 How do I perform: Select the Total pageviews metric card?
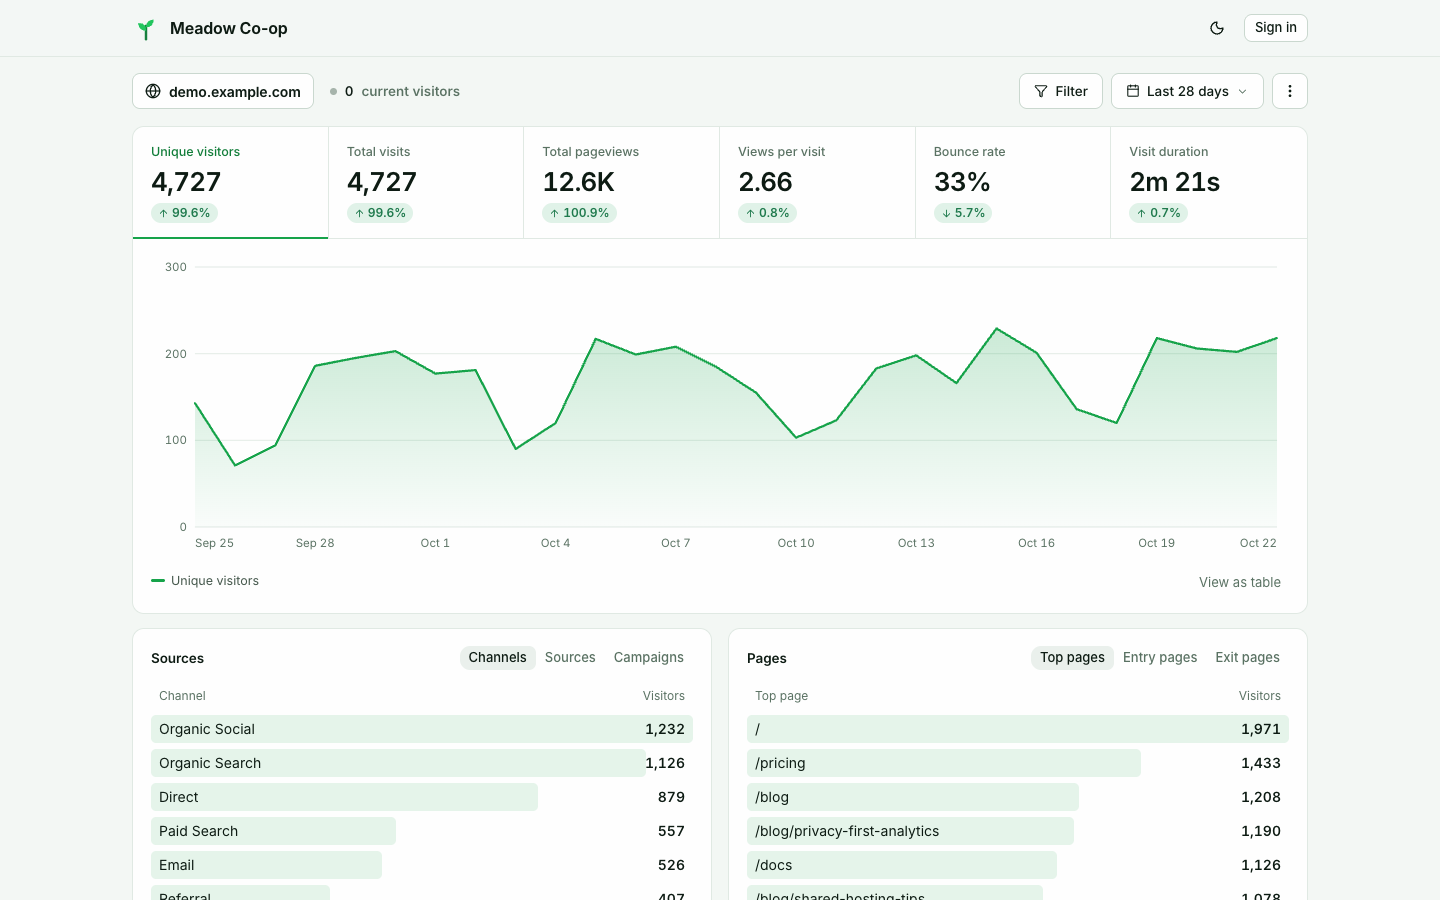pyautogui.click(x=621, y=183)
